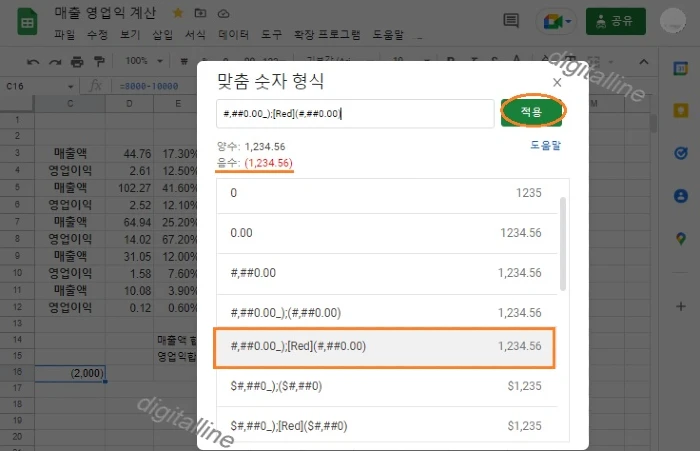Open the 확장 프로그램 menu

coord(327,34)
